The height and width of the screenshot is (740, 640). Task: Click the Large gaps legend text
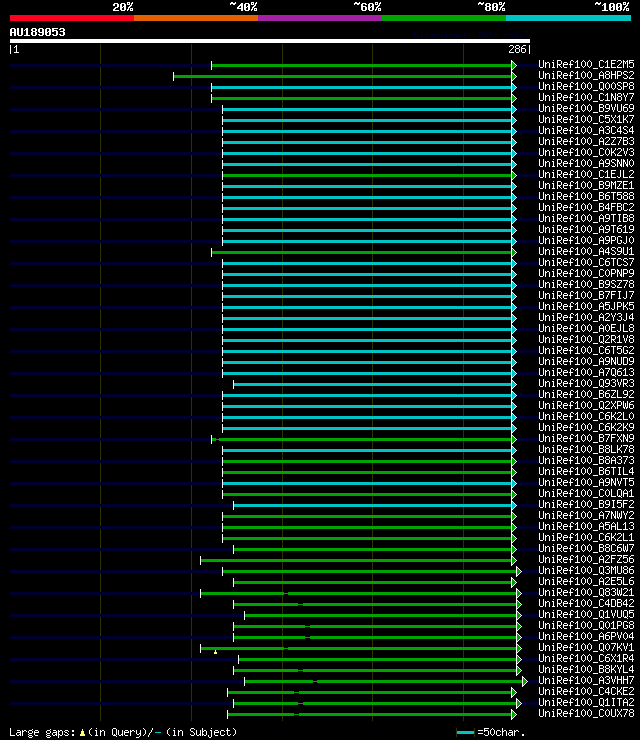[x=123, y=732]
